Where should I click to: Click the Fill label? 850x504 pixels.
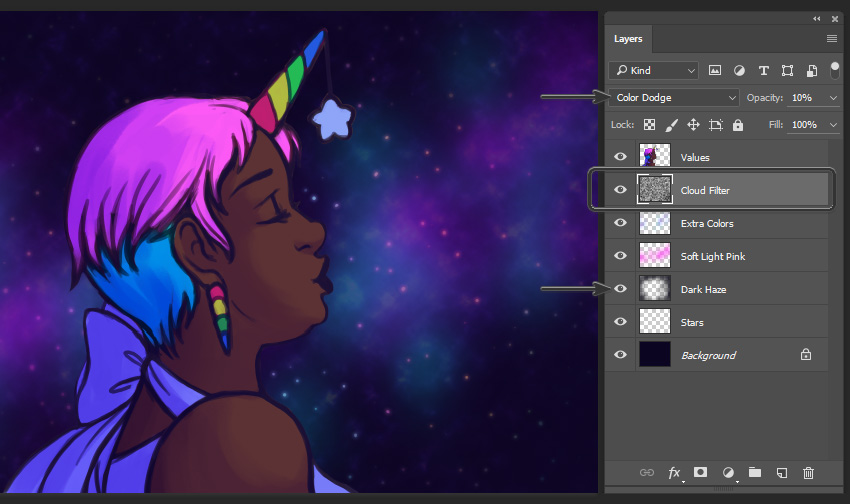point(776,125)
